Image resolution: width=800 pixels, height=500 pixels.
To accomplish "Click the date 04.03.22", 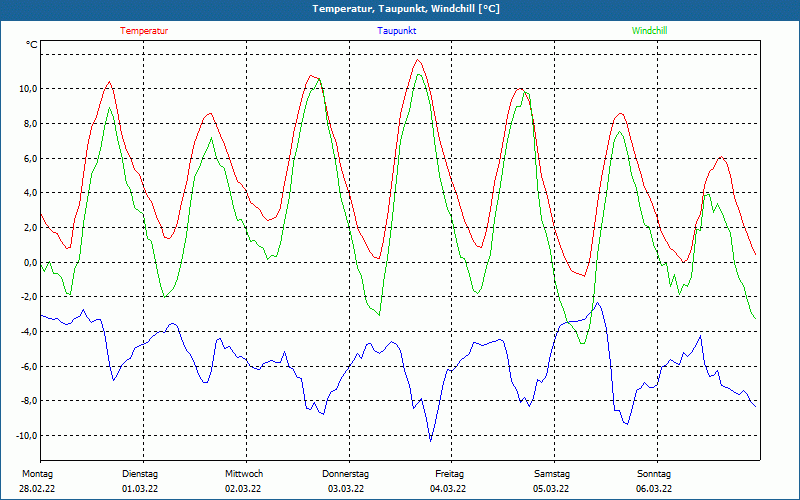I will [x=448, y=489].
